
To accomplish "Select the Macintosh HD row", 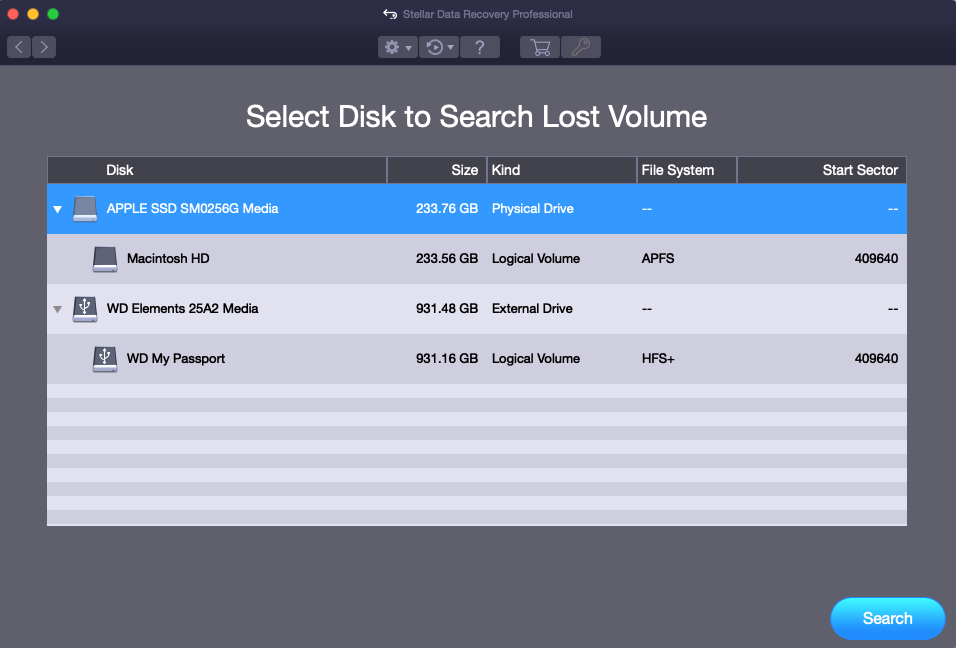I will point(477,258).
